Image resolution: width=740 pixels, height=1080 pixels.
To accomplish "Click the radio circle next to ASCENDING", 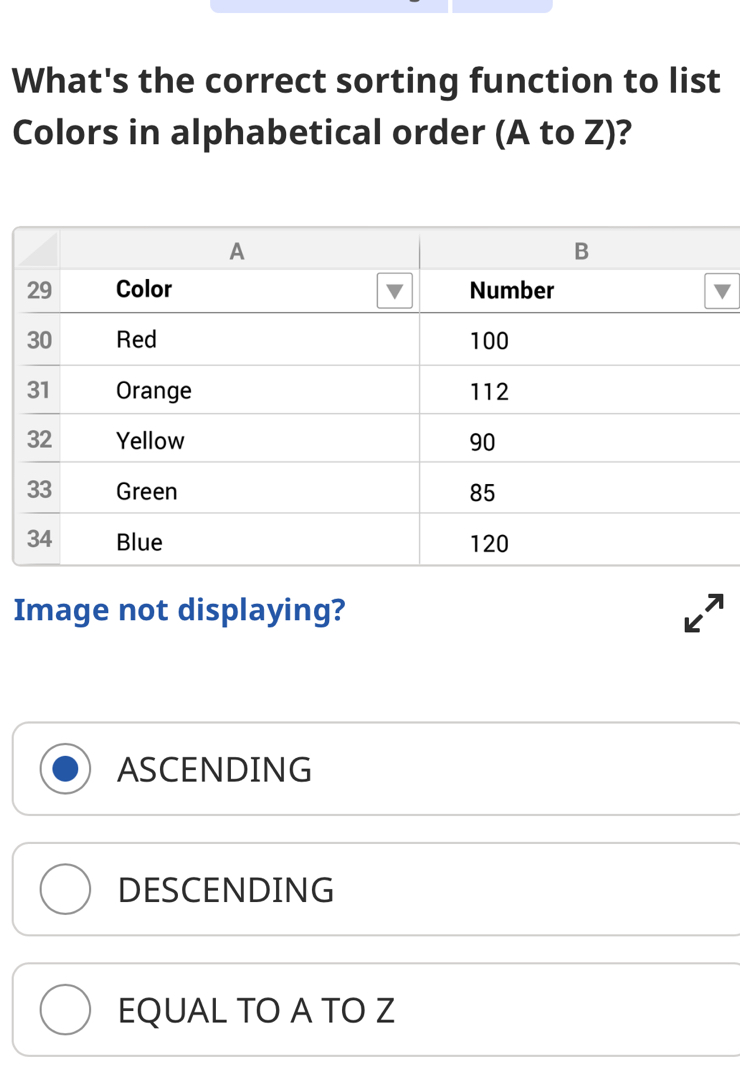I will pyautogui.click(x=65, y=769).
